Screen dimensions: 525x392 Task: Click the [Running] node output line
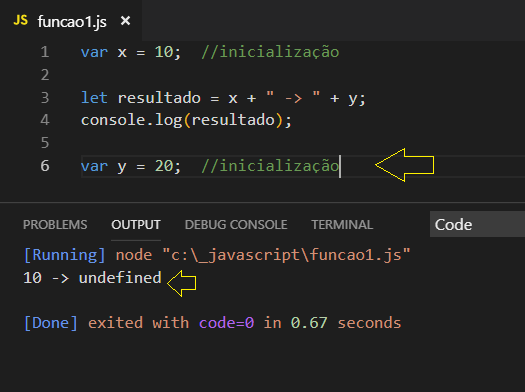click(x=217, y=255)
